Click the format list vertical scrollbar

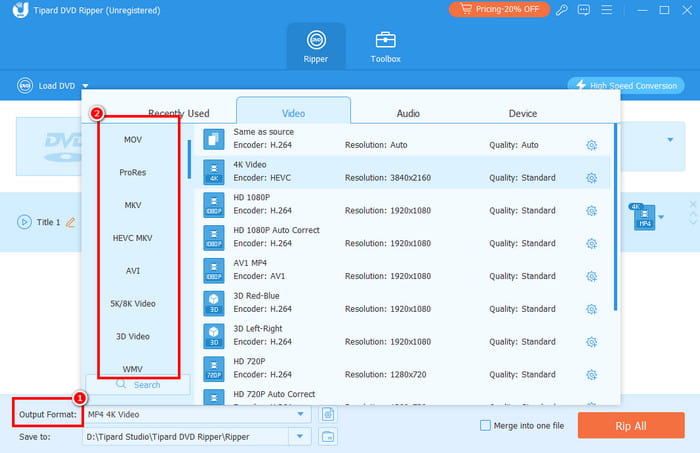click(x=615, y=220)
